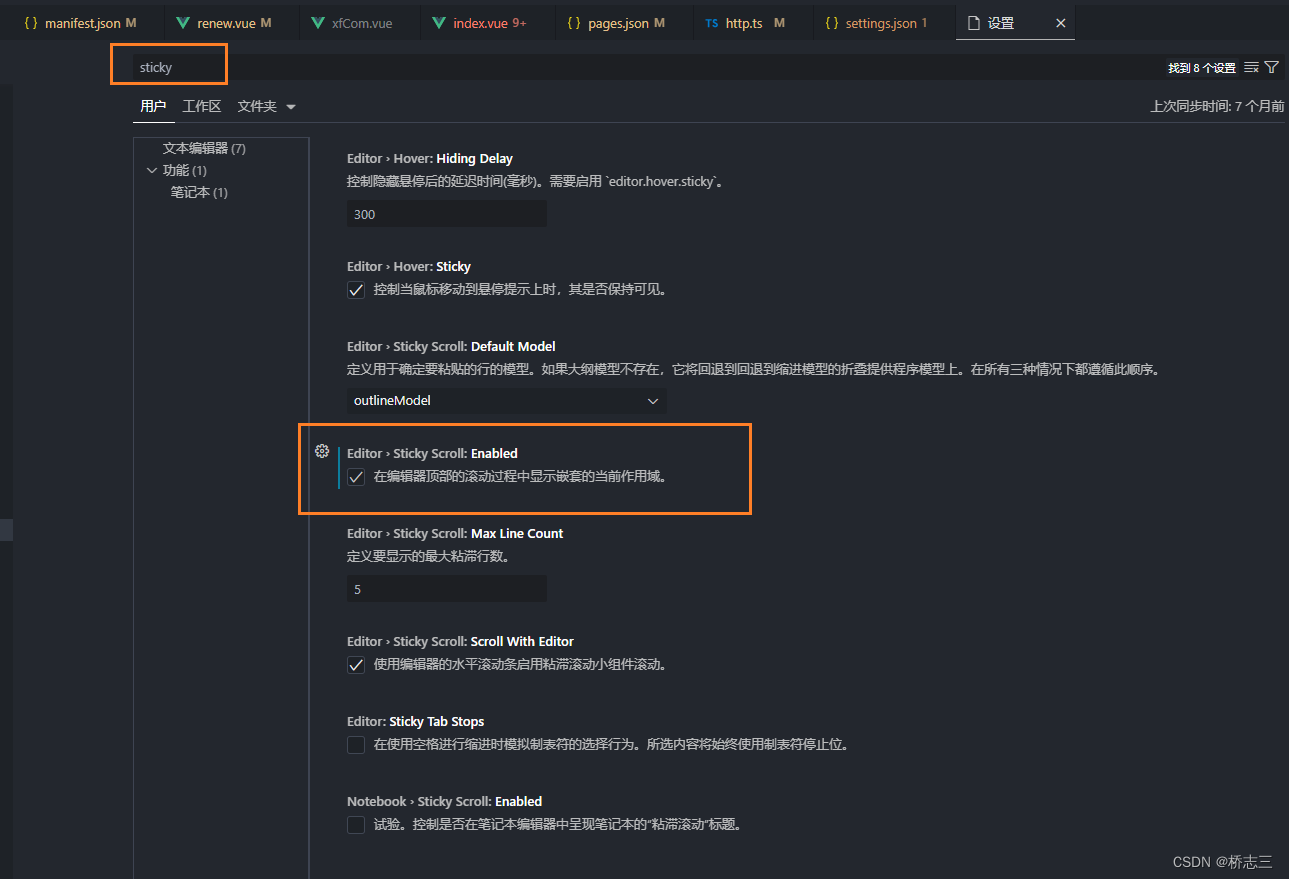Uncheck Sticky Scroll Enabled
The height and width of the screenshot is (879, 1289).
356,477
